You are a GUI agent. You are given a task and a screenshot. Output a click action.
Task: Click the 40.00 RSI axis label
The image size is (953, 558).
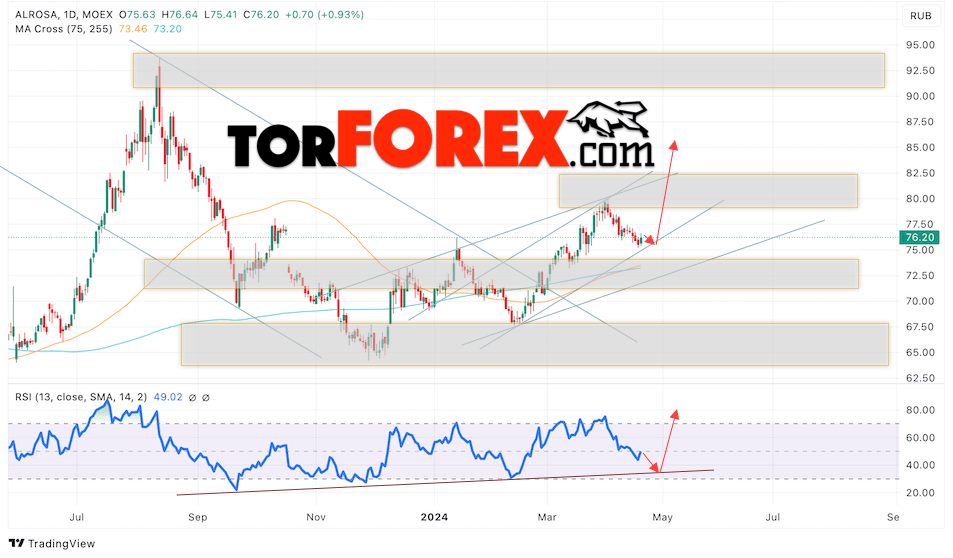click(x=920, y=465)
